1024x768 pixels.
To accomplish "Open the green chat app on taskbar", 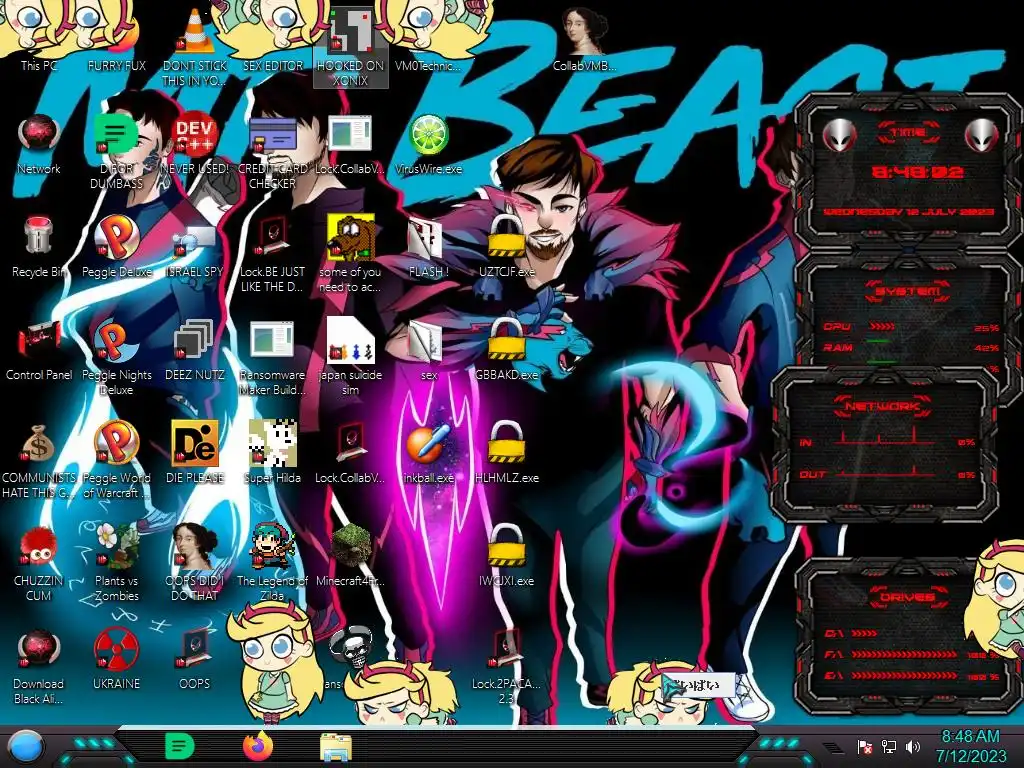I will click(x=179, y=746).
